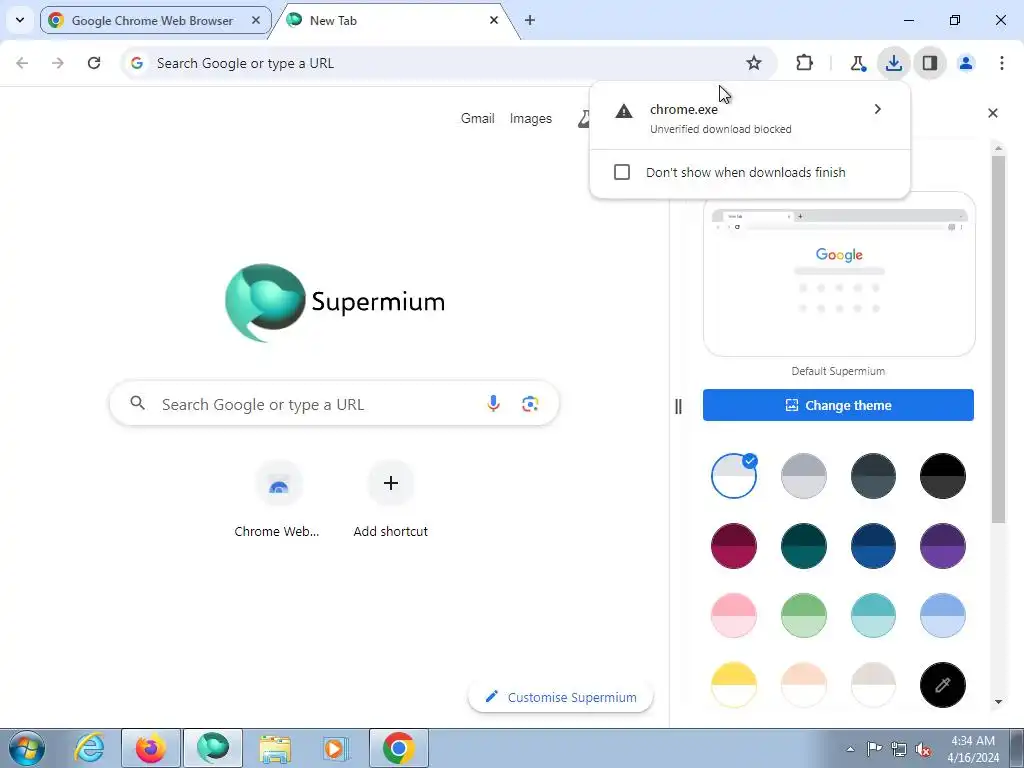Open the Gmail link
The width and height of the screenshot is (1024, 768).
(477, 118)
